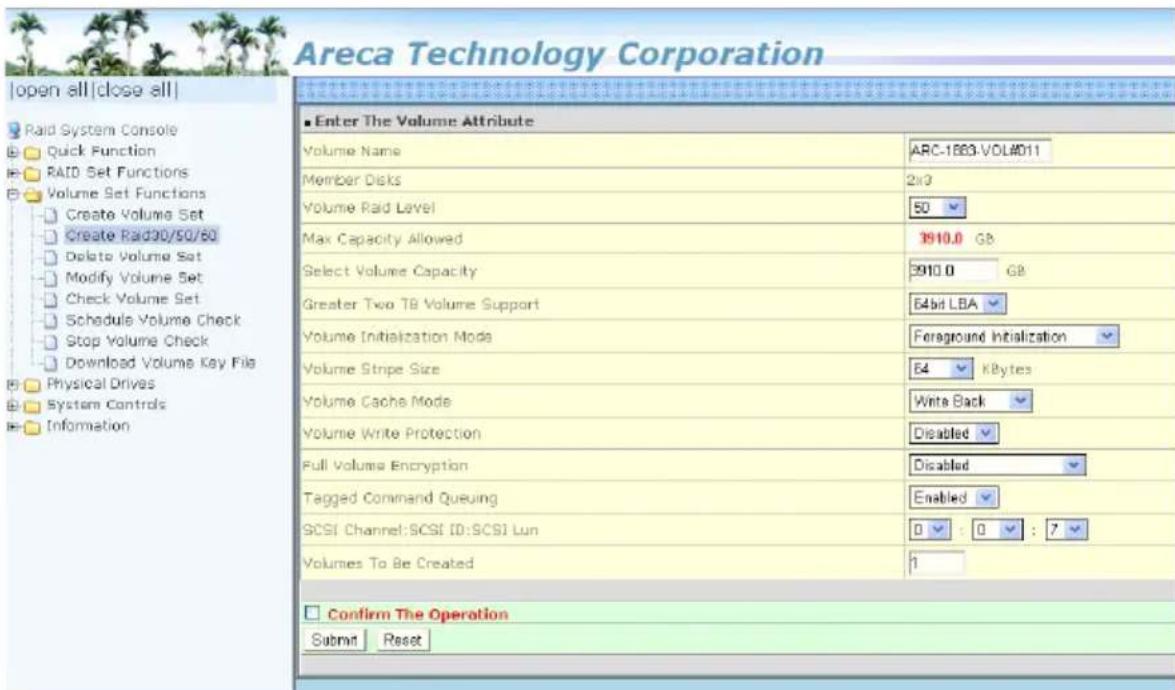Click the Quick Function folder icon
Image resolution: width=1175 pixels, height=690 pixels.
pos(31,153)
